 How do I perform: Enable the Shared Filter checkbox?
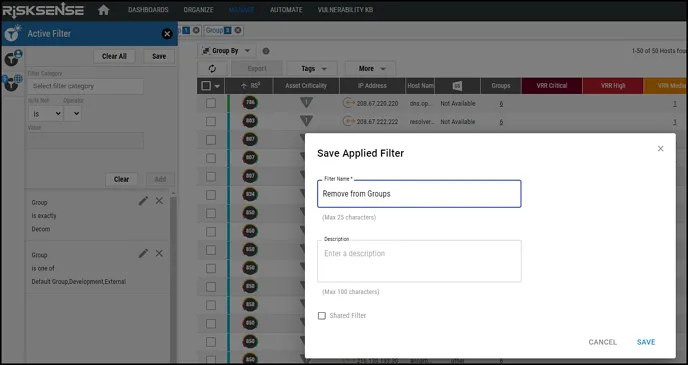click(x=322, y=315)
